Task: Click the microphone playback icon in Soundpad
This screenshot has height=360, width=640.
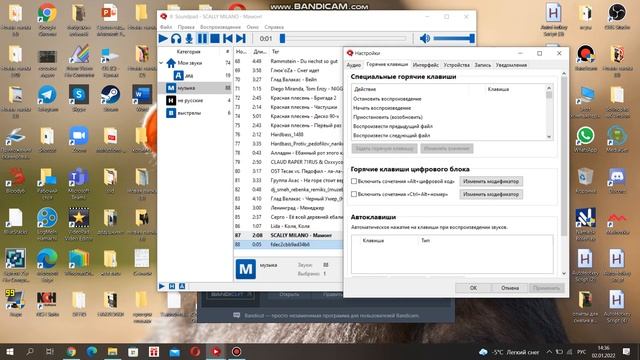Action: click(189, 38)
